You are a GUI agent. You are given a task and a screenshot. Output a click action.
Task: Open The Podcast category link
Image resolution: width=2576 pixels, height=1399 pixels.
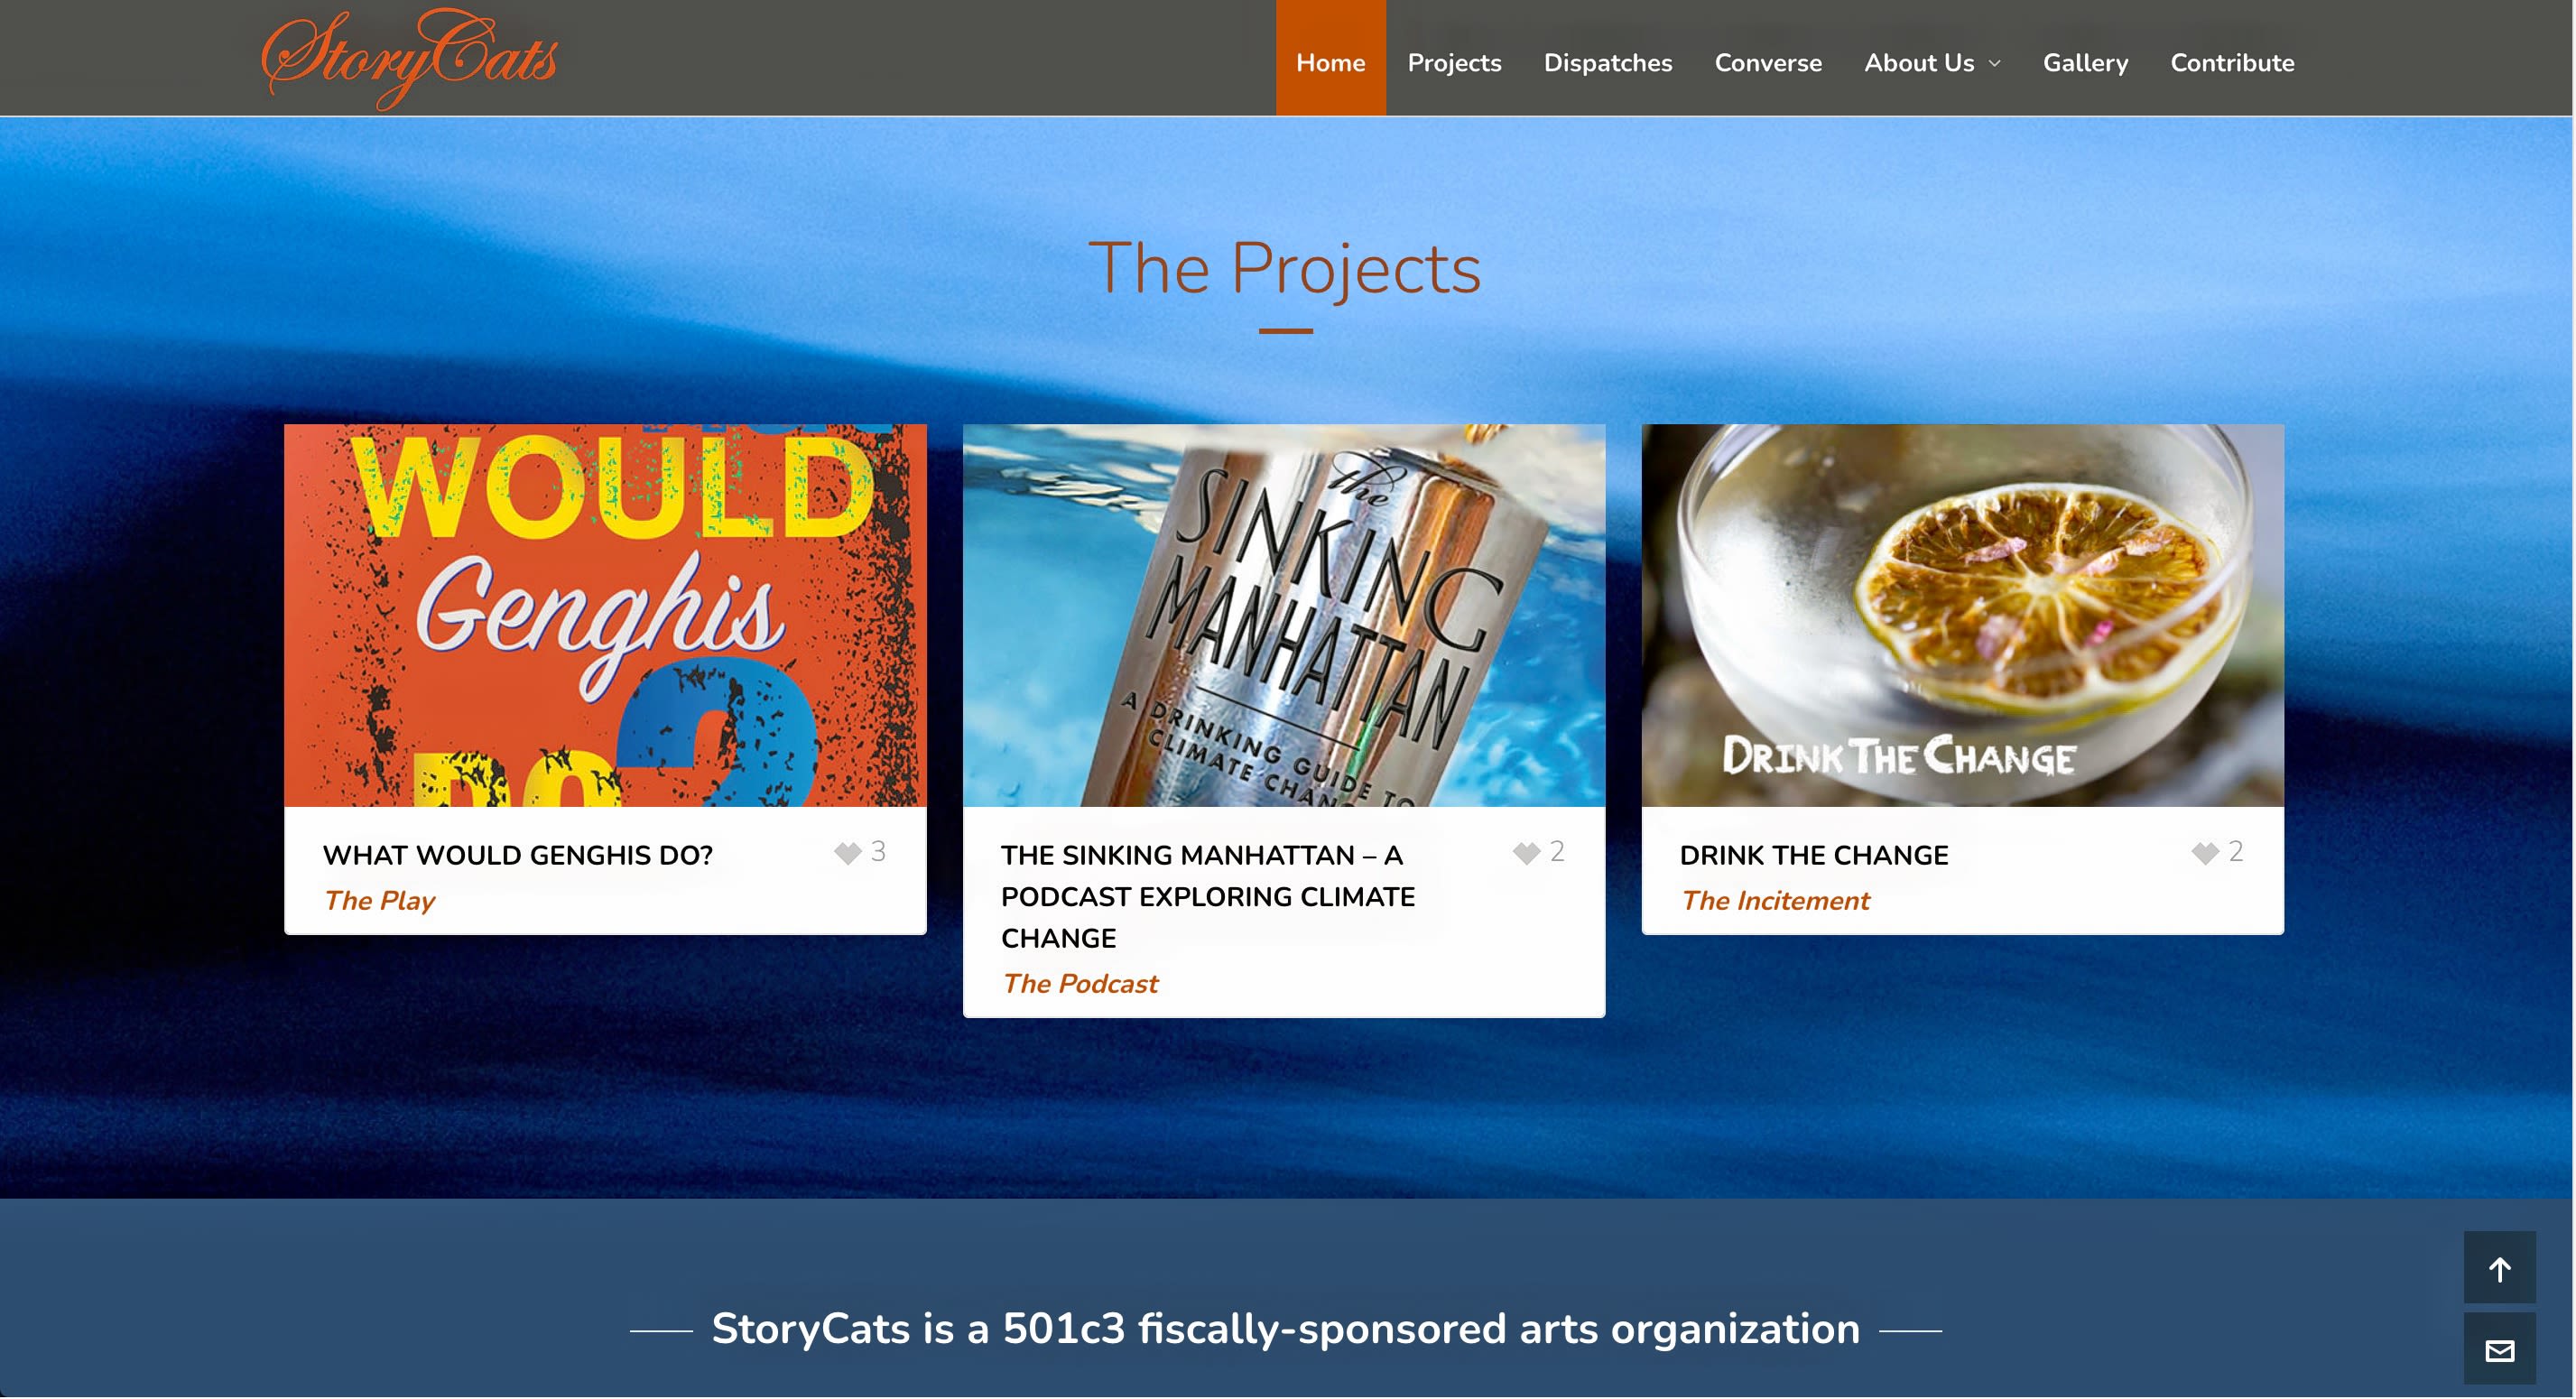(x=1080, y=983)
